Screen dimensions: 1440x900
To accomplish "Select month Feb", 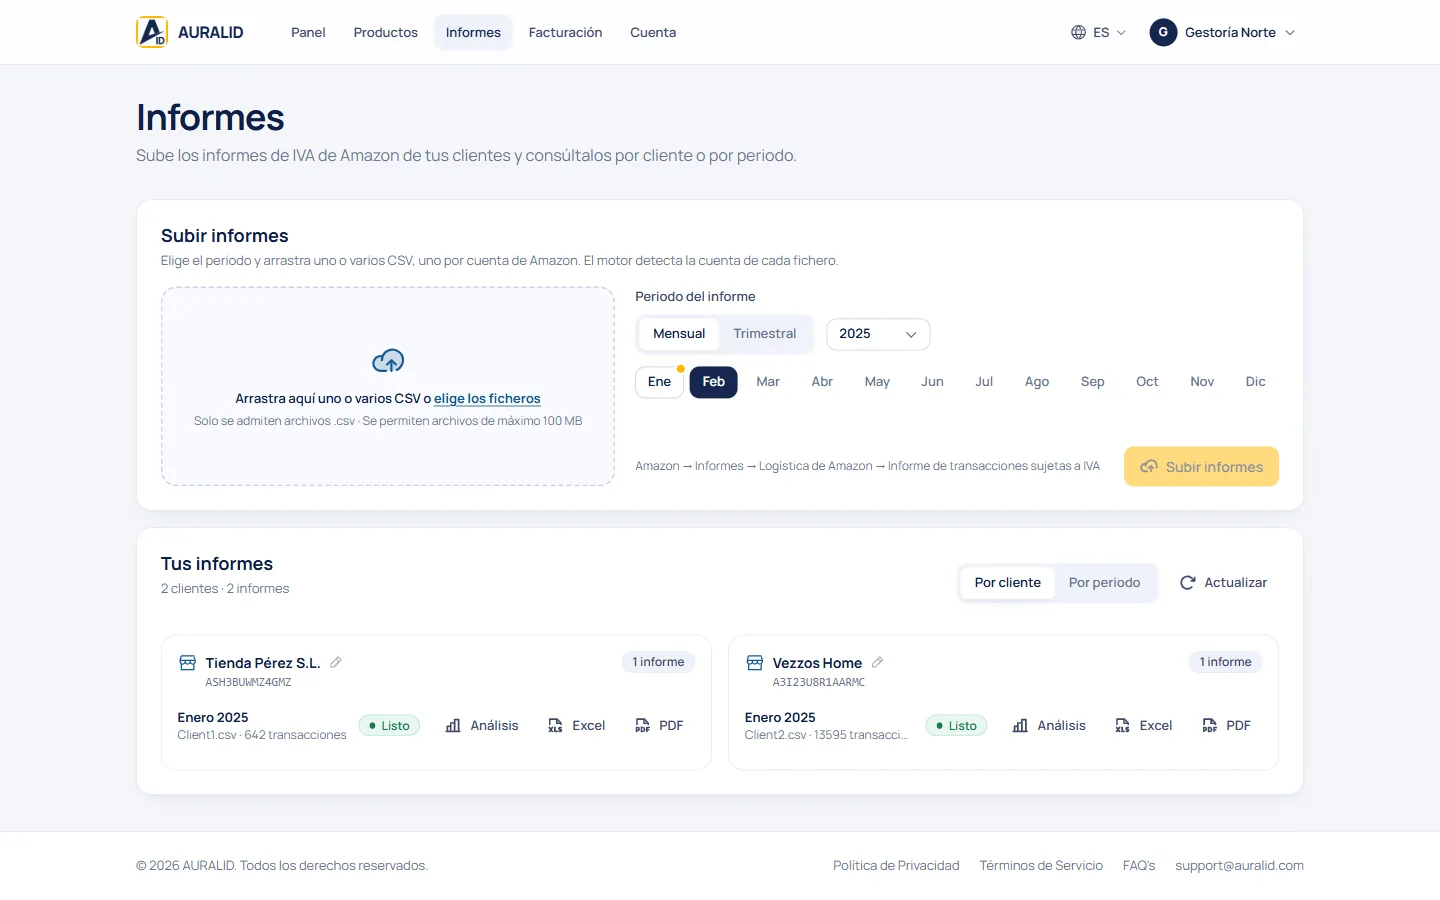I will 713,382.
